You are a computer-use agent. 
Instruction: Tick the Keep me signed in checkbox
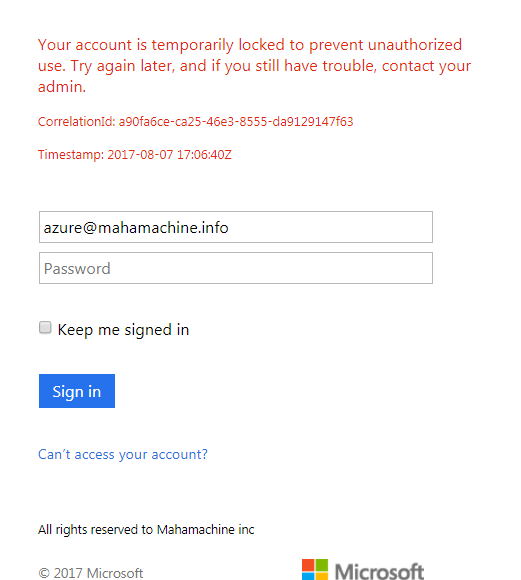[x=45, y=327]
